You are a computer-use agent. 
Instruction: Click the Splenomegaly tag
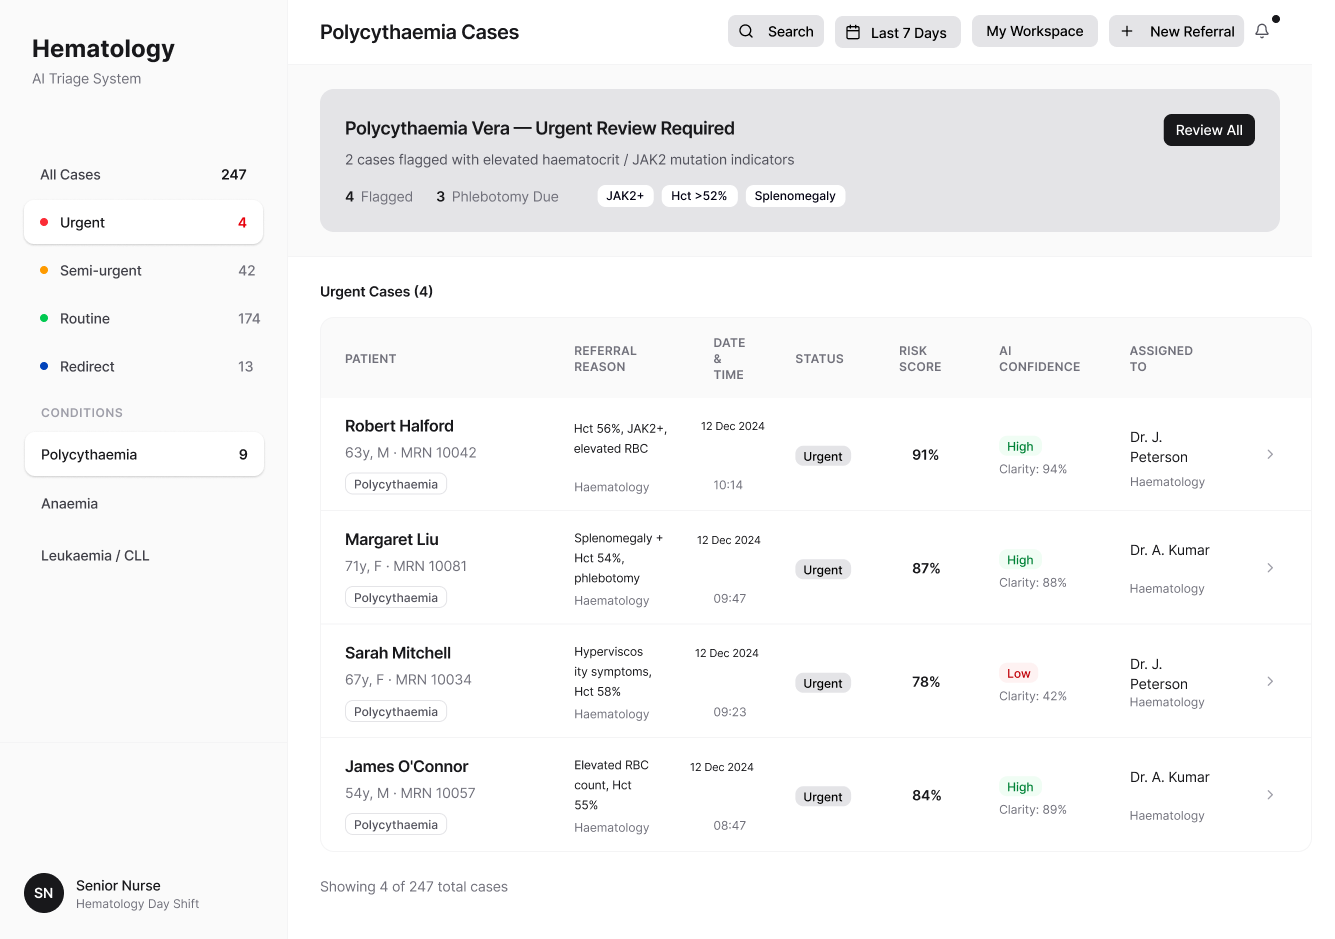coord(795,196)
